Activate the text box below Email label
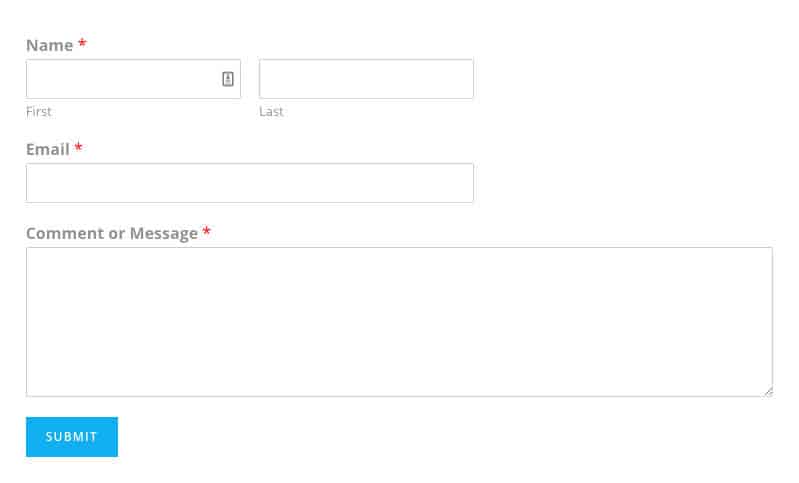Image resolution: width=799 pixels, height=483 pixels. point(250,183)
